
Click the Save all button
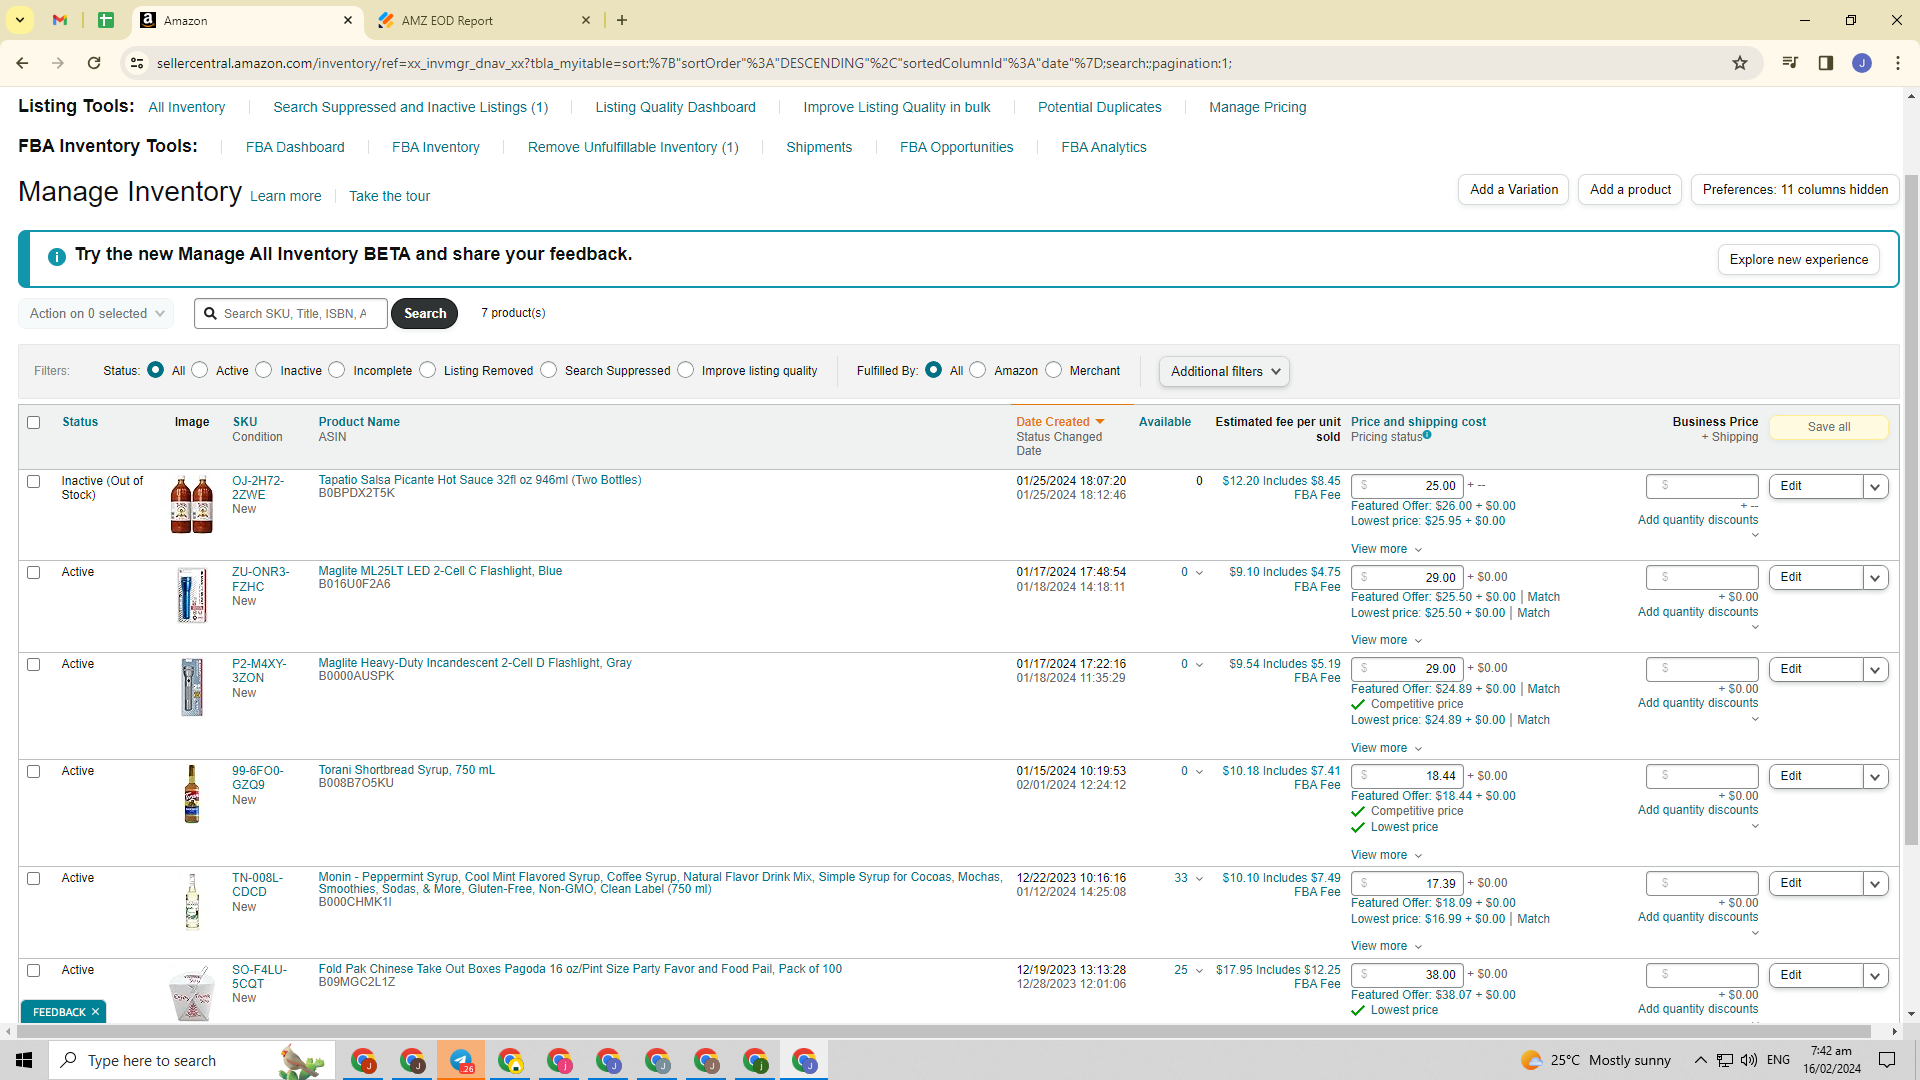click(x=1829, y=427)
